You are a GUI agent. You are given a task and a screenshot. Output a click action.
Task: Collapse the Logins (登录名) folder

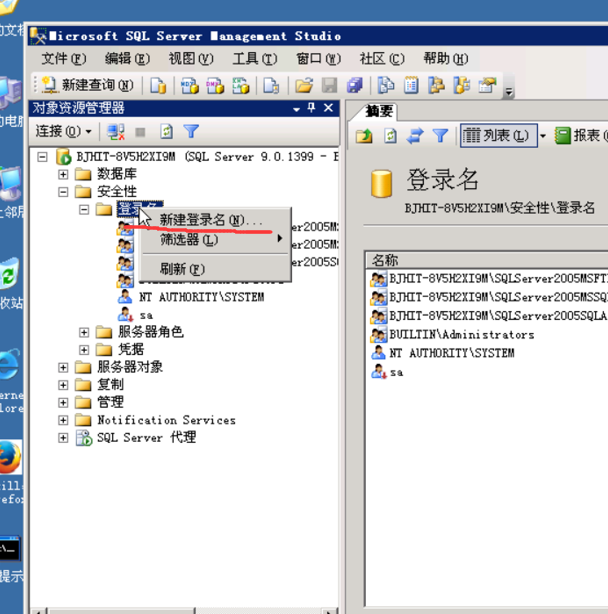84,209
